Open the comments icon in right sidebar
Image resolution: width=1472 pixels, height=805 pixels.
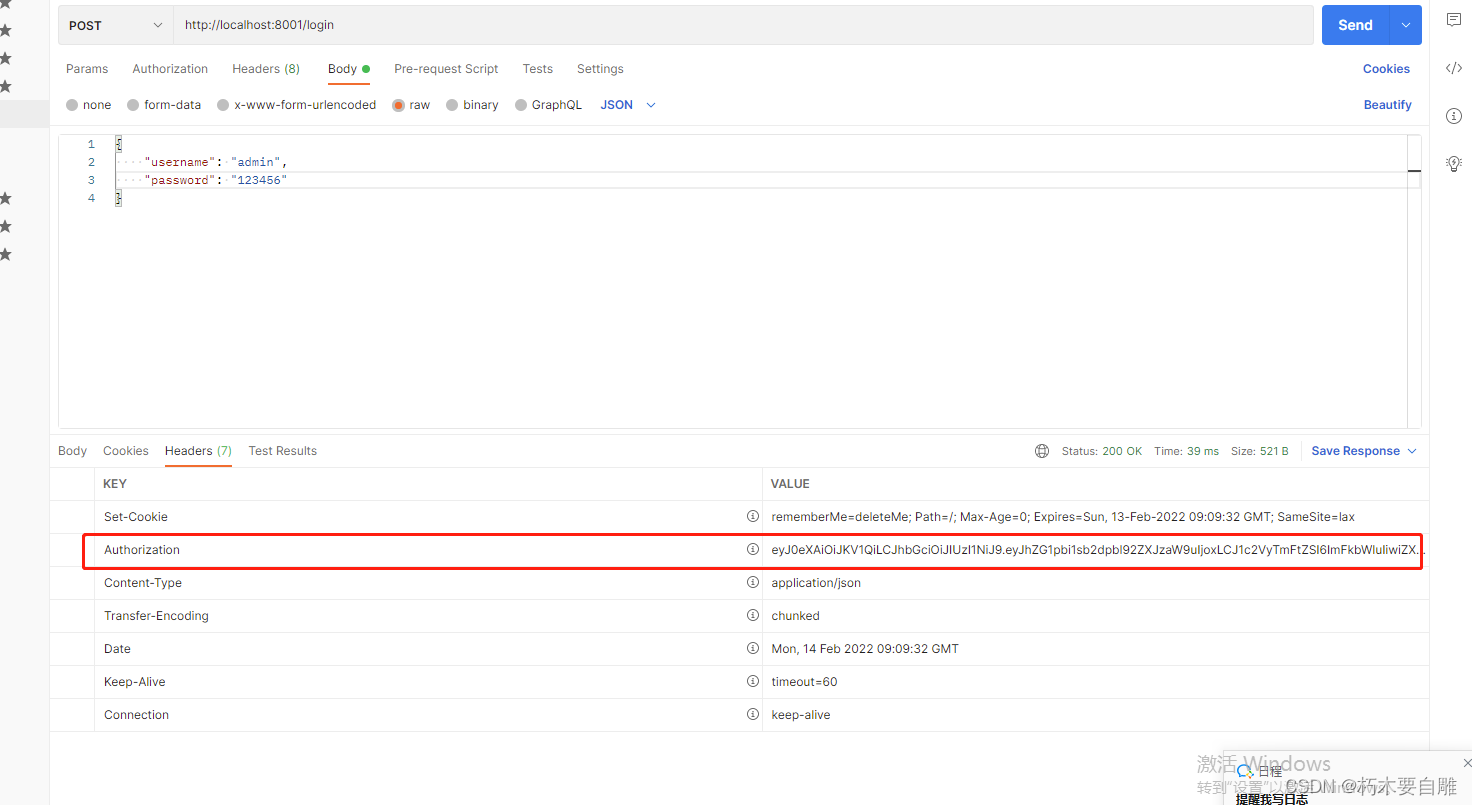pyautogui.click(x=1454, y=21)
